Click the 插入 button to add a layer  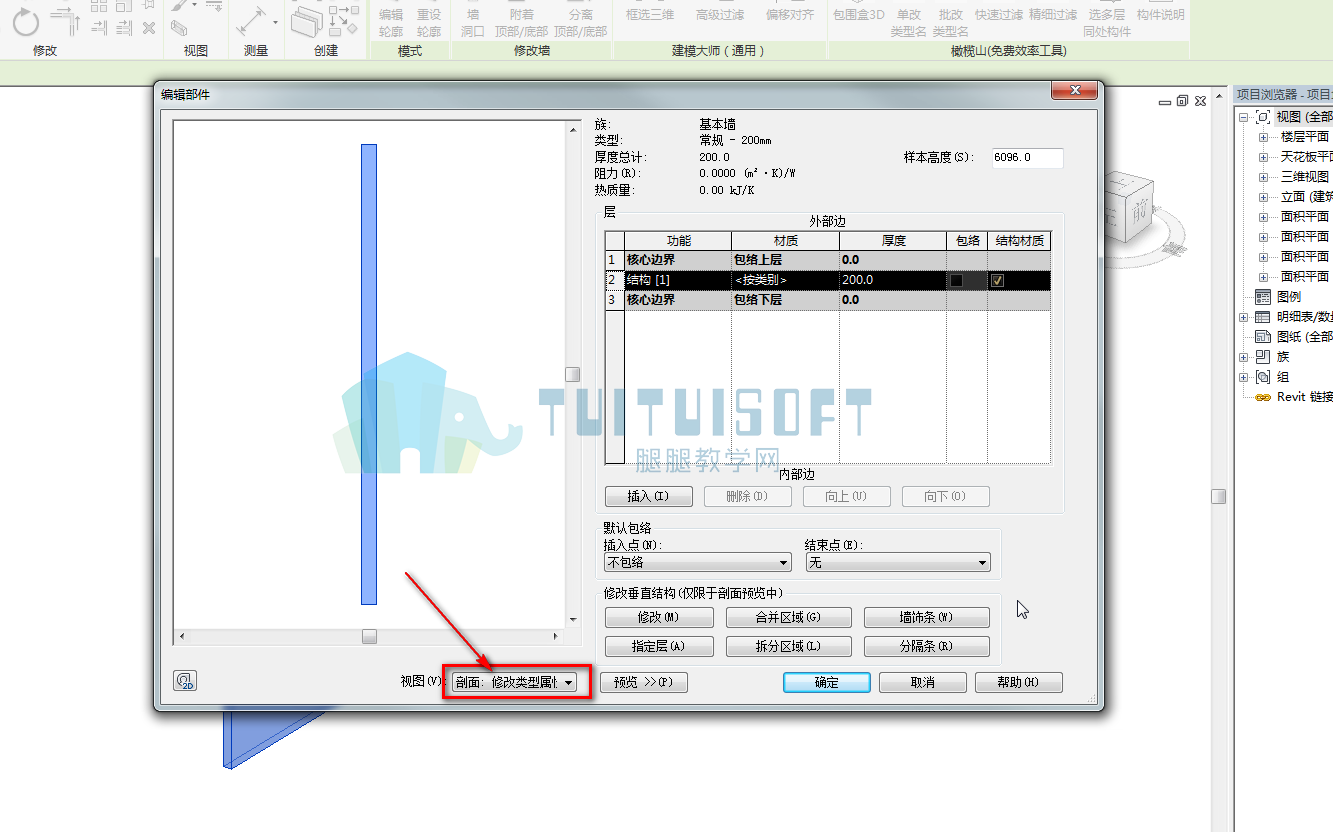[648, 496]
